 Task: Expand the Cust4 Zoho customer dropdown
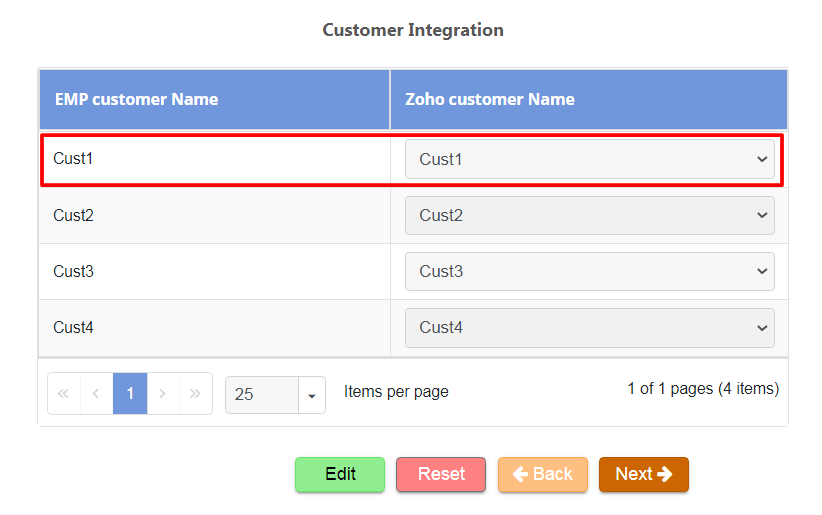coord(589,327)
